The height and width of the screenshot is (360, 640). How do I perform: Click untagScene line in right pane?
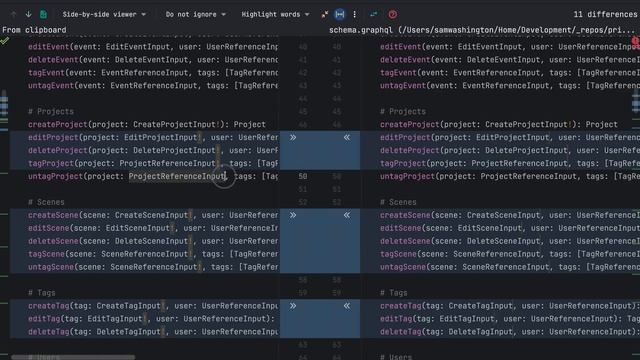[510, 267]
